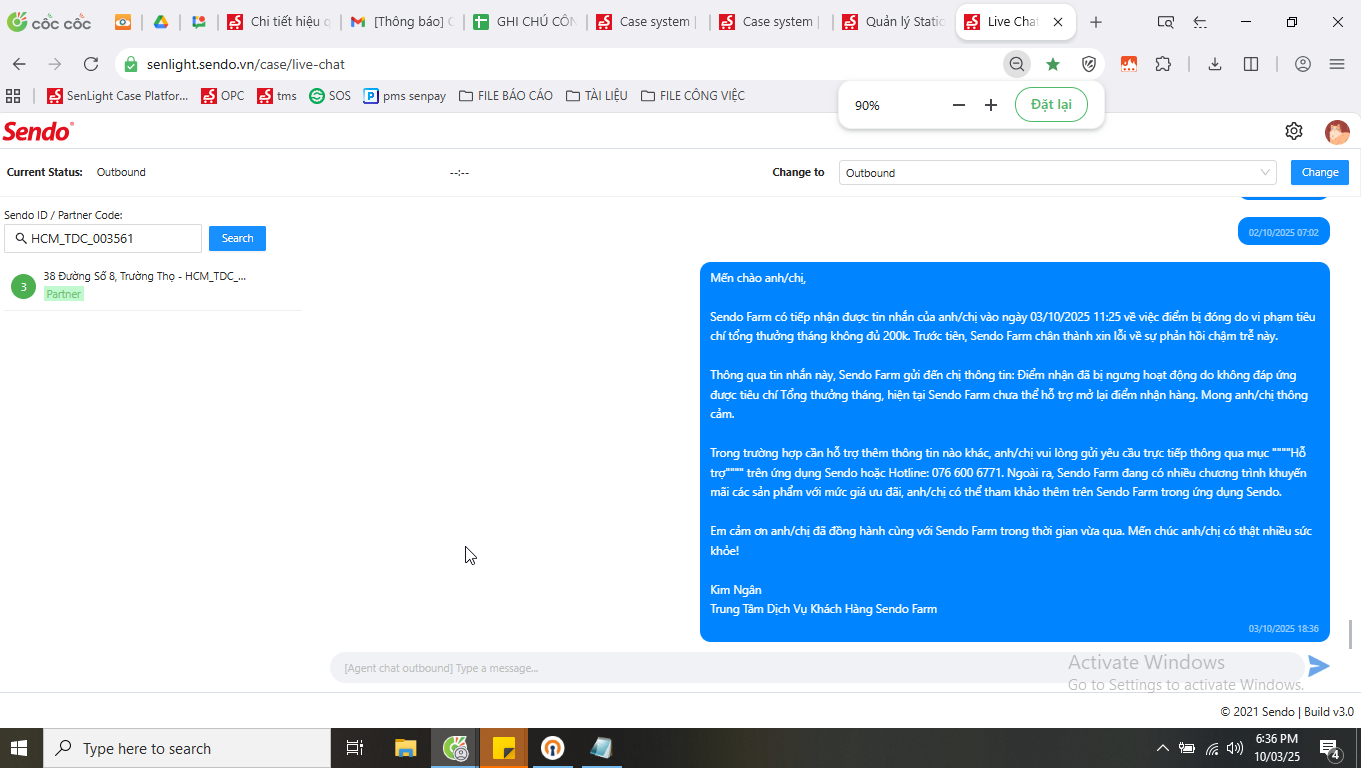Open the 'Chi tiết hiệu' tab
The image size is (1361, 768).
[279, 22]
